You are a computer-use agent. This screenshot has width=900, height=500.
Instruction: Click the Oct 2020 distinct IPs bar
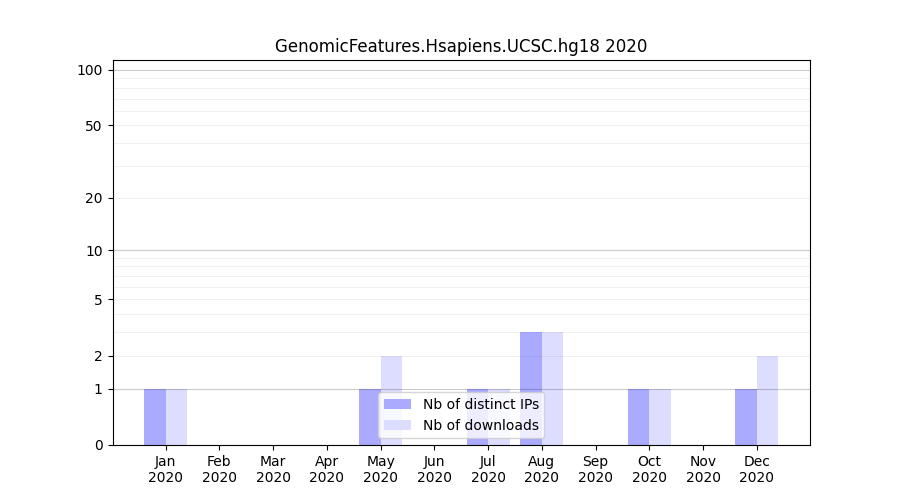638,417
